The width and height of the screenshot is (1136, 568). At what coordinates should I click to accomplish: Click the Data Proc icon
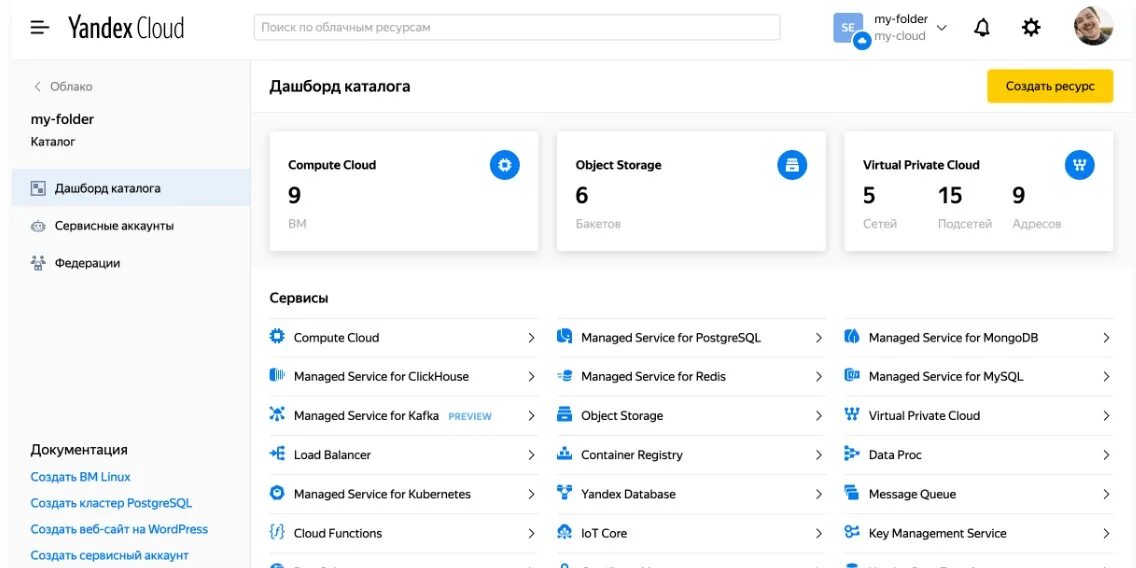point(852,454)
